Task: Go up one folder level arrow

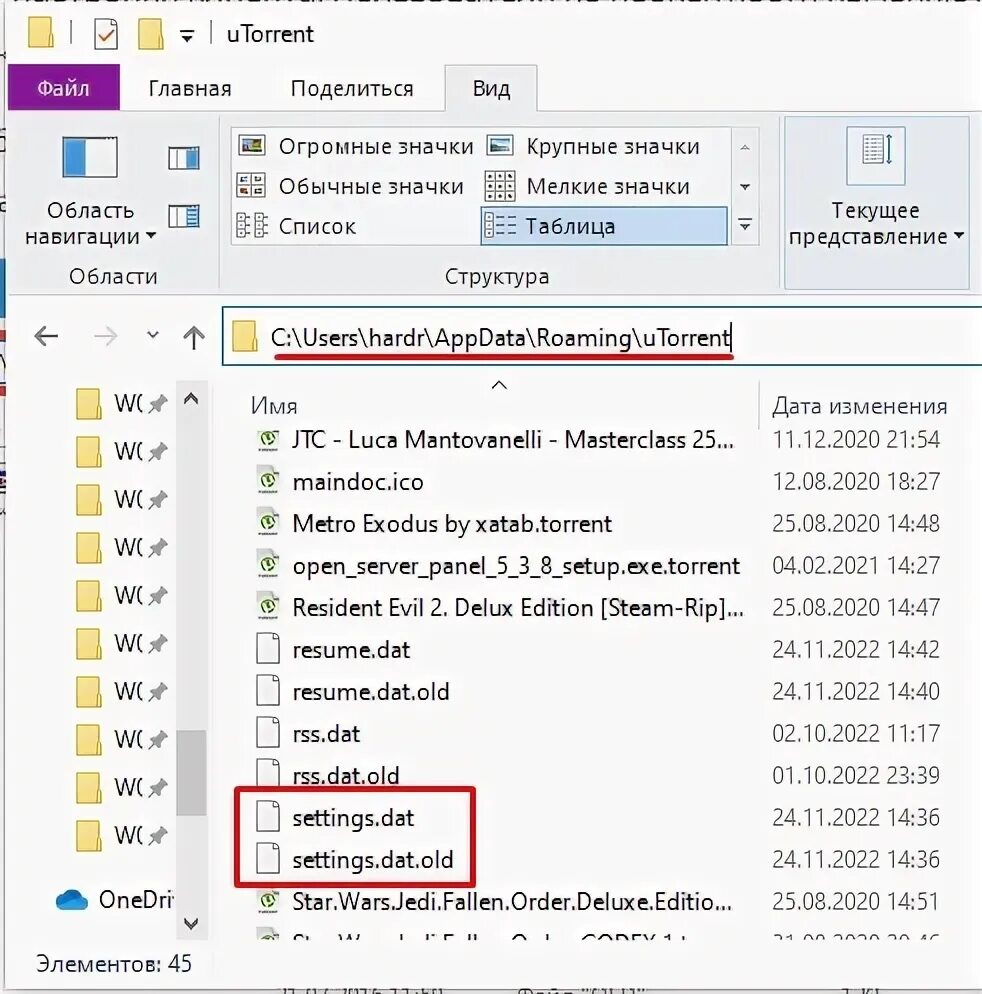Action: [193, 337]
